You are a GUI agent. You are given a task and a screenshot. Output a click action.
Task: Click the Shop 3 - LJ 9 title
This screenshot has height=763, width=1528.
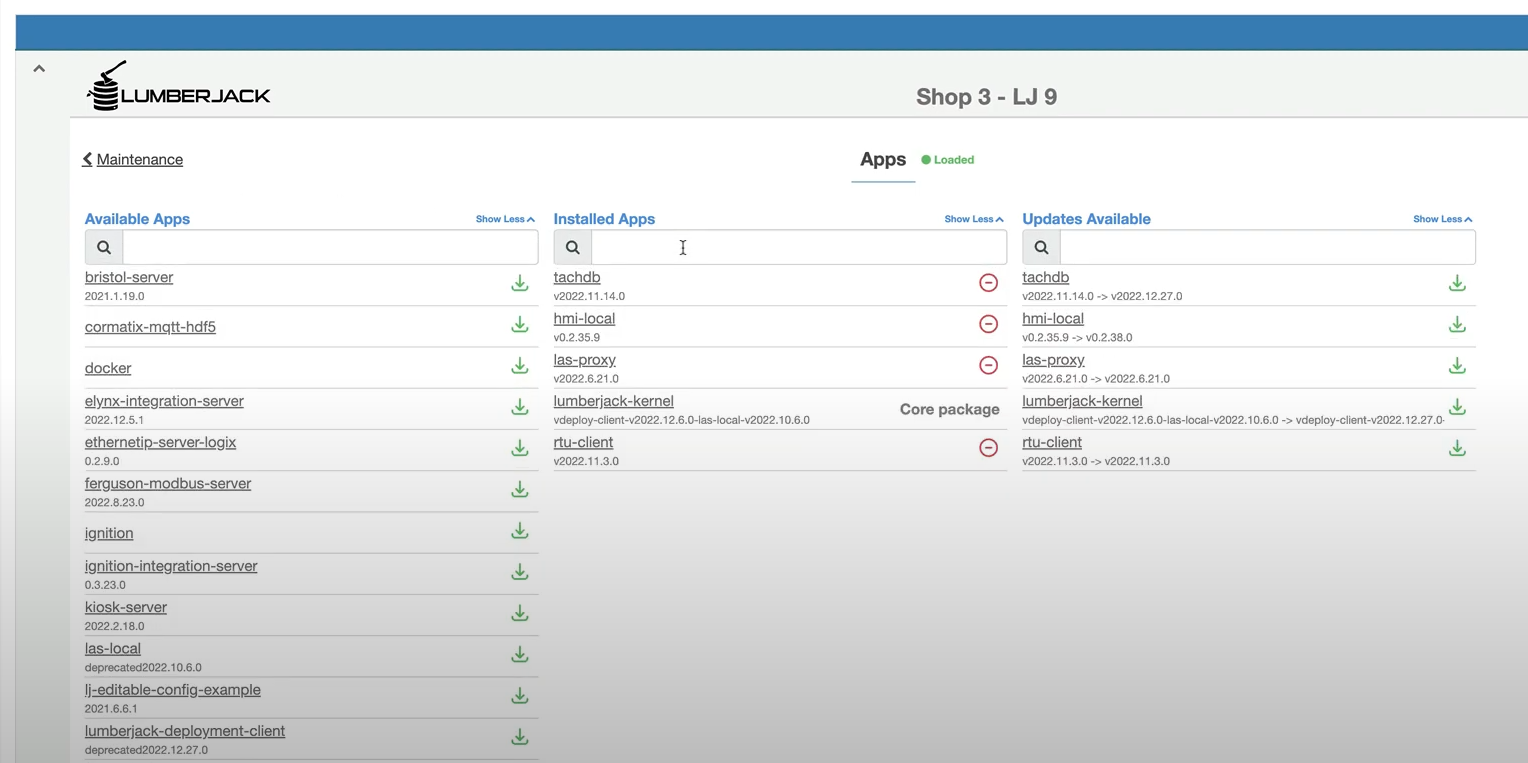987,97
